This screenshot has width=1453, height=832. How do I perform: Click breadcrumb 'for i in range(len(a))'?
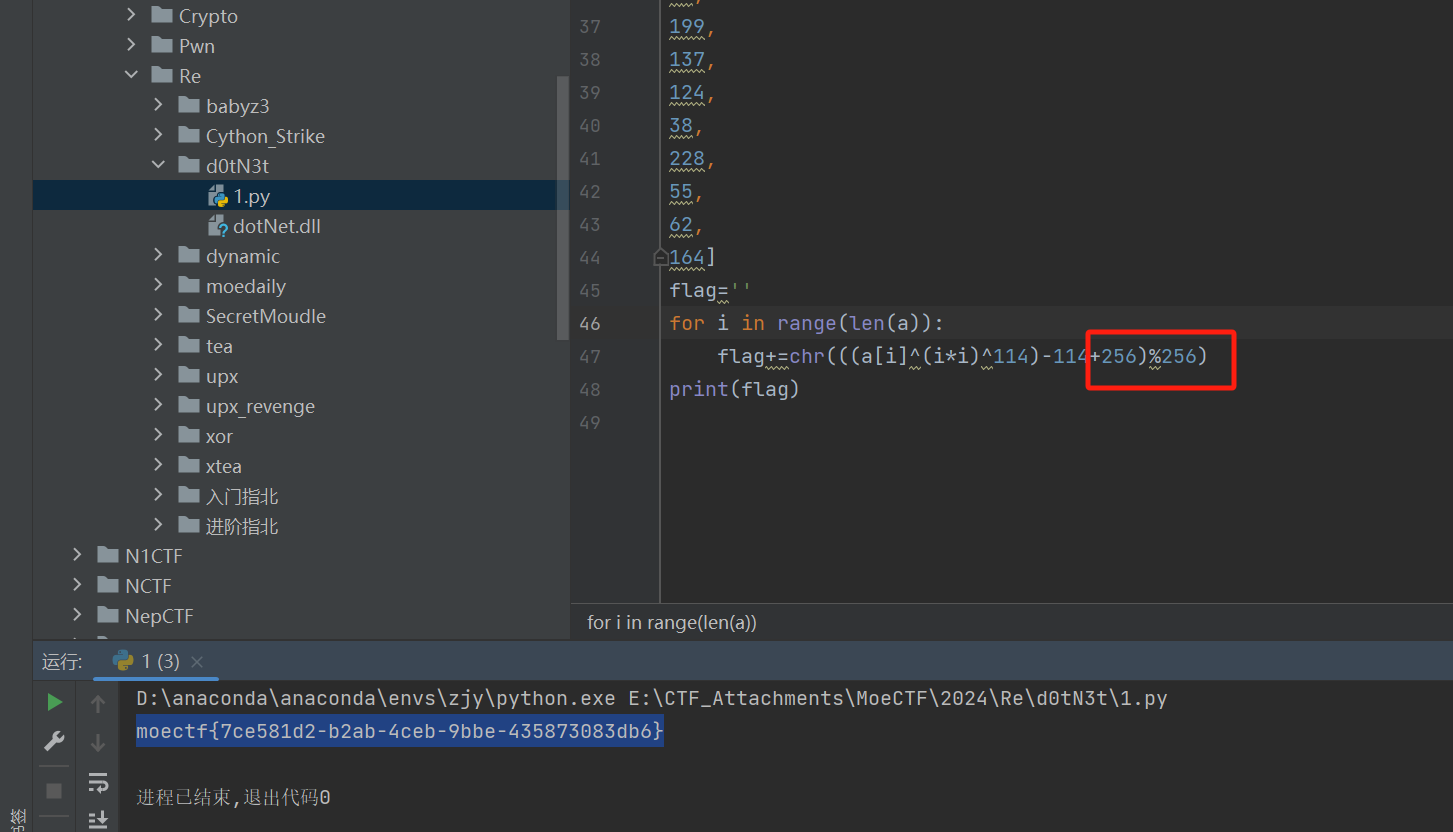[x=671, y=622]
